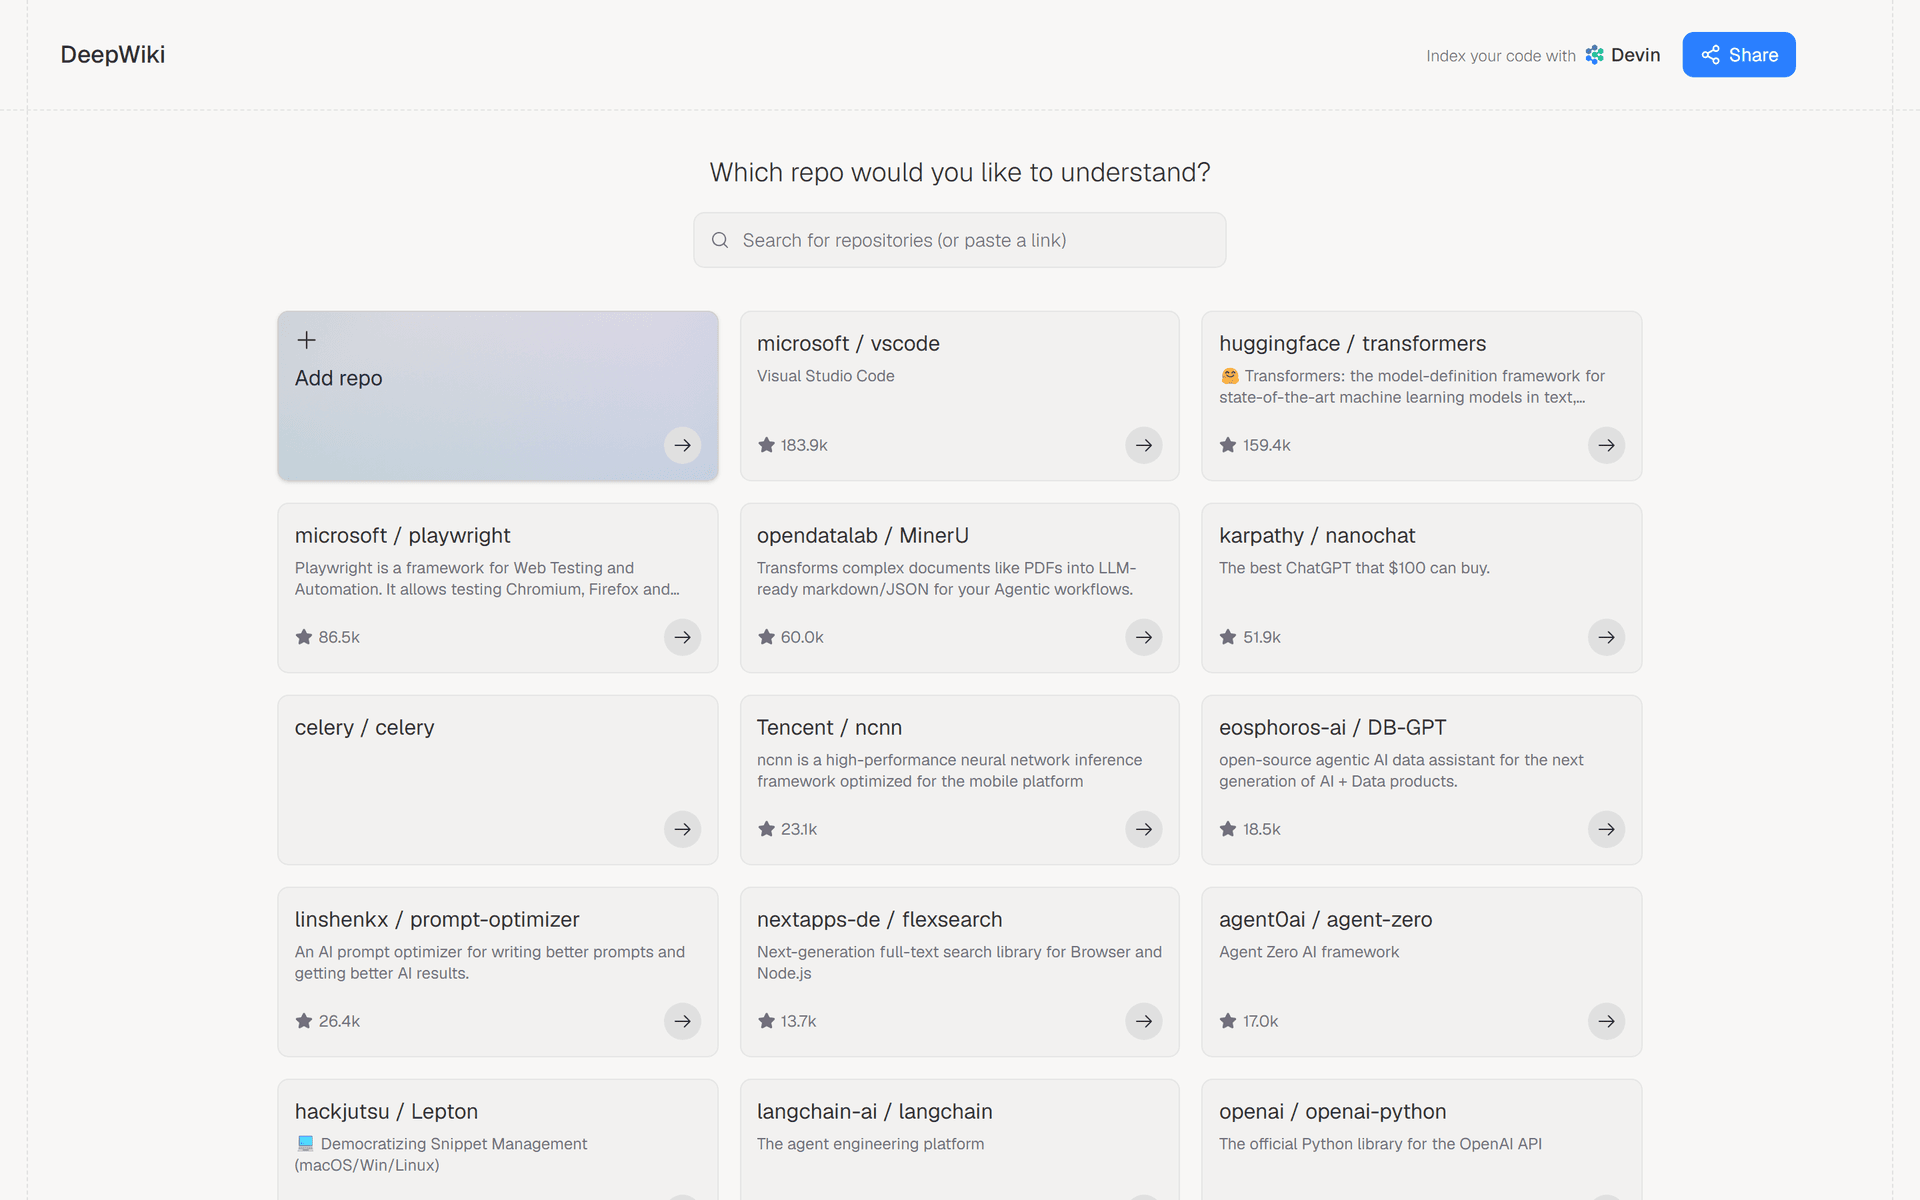This screenshot has width=1920, height=1200.
Task: Open celery / celery repo title
Action: click(364, 727)
